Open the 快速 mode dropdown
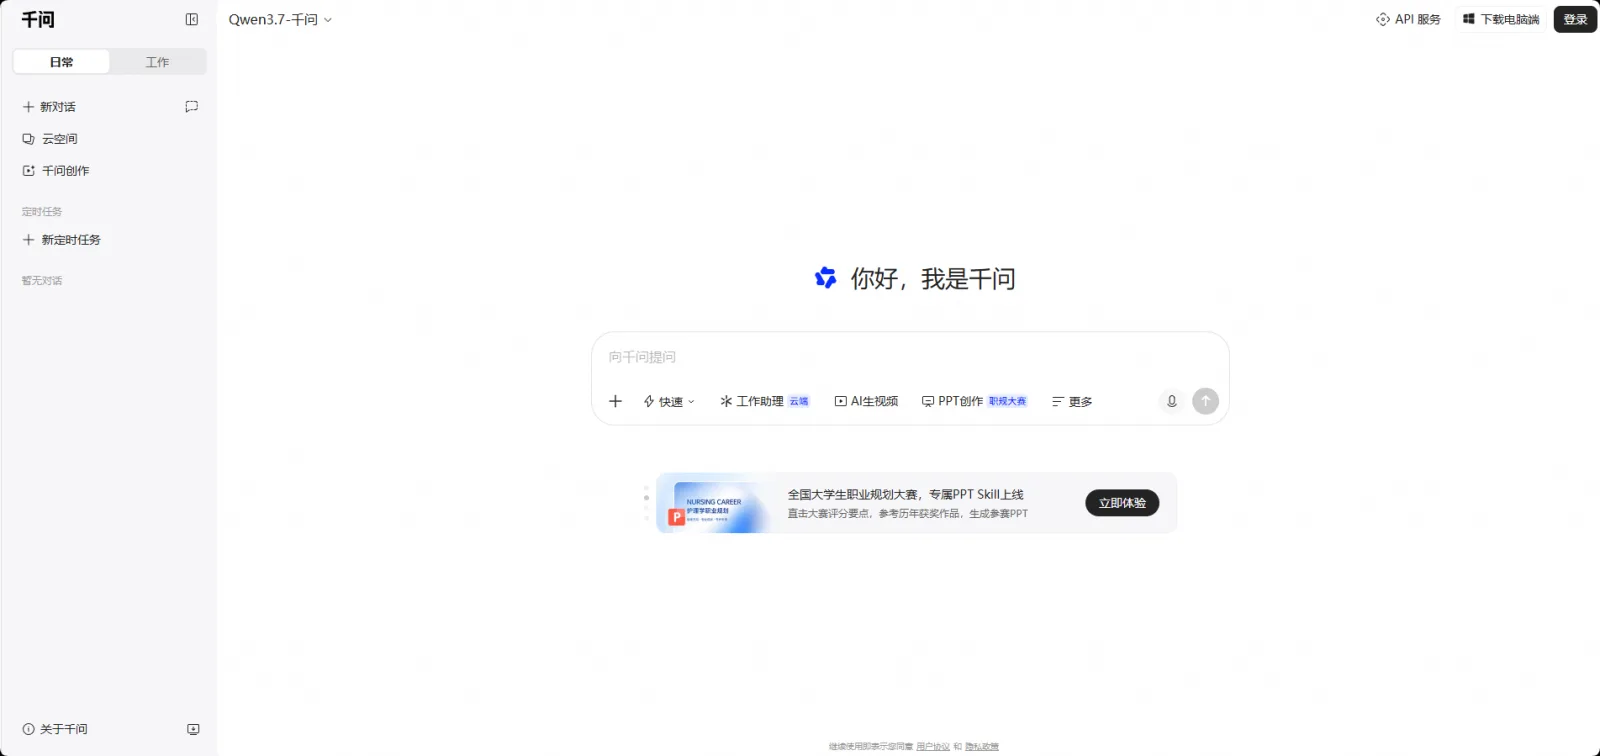 point(669,401)
